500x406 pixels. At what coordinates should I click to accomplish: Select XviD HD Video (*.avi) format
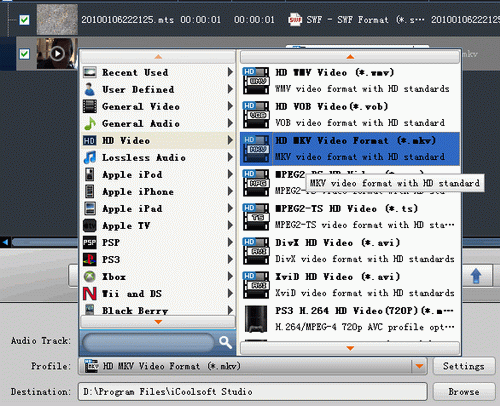(x=350, y=285)
